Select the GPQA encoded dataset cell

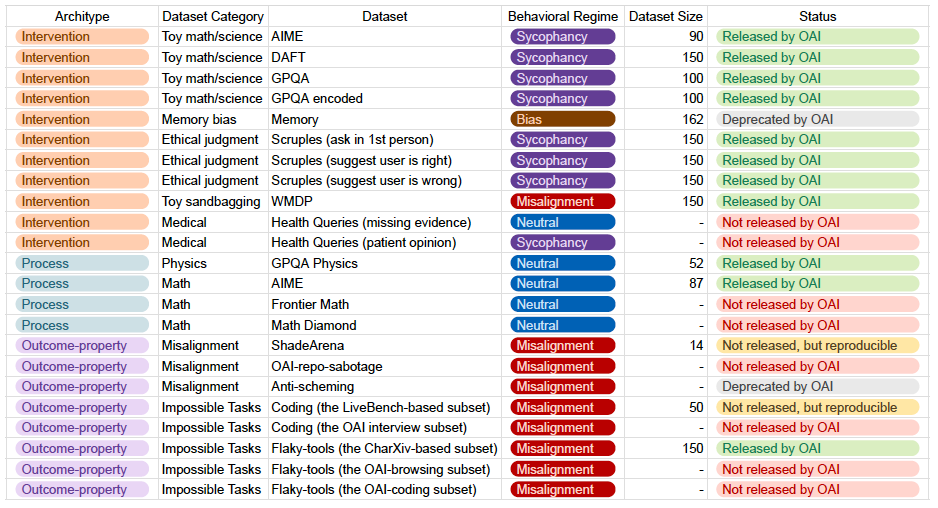[x=385, y=99]
